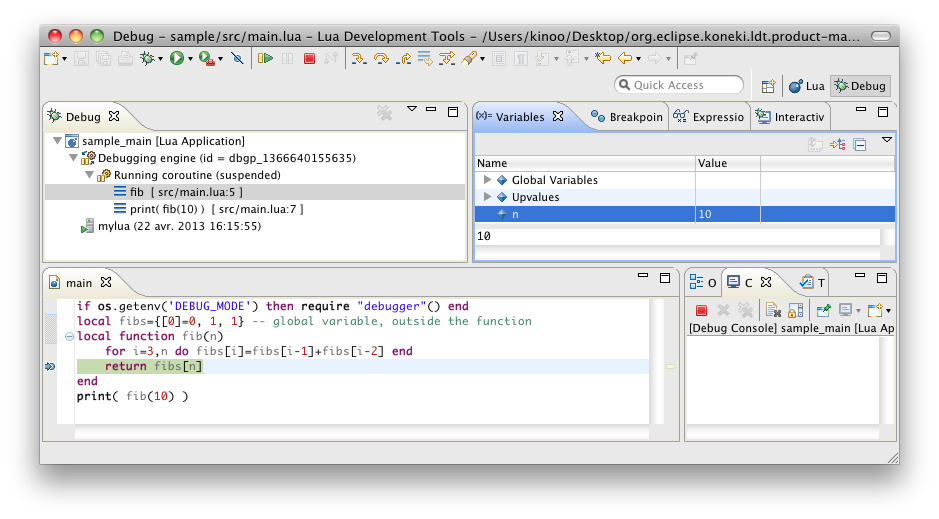
Task: Click red Terminate icon in Console toolbar
Action: tap(701, 310)
